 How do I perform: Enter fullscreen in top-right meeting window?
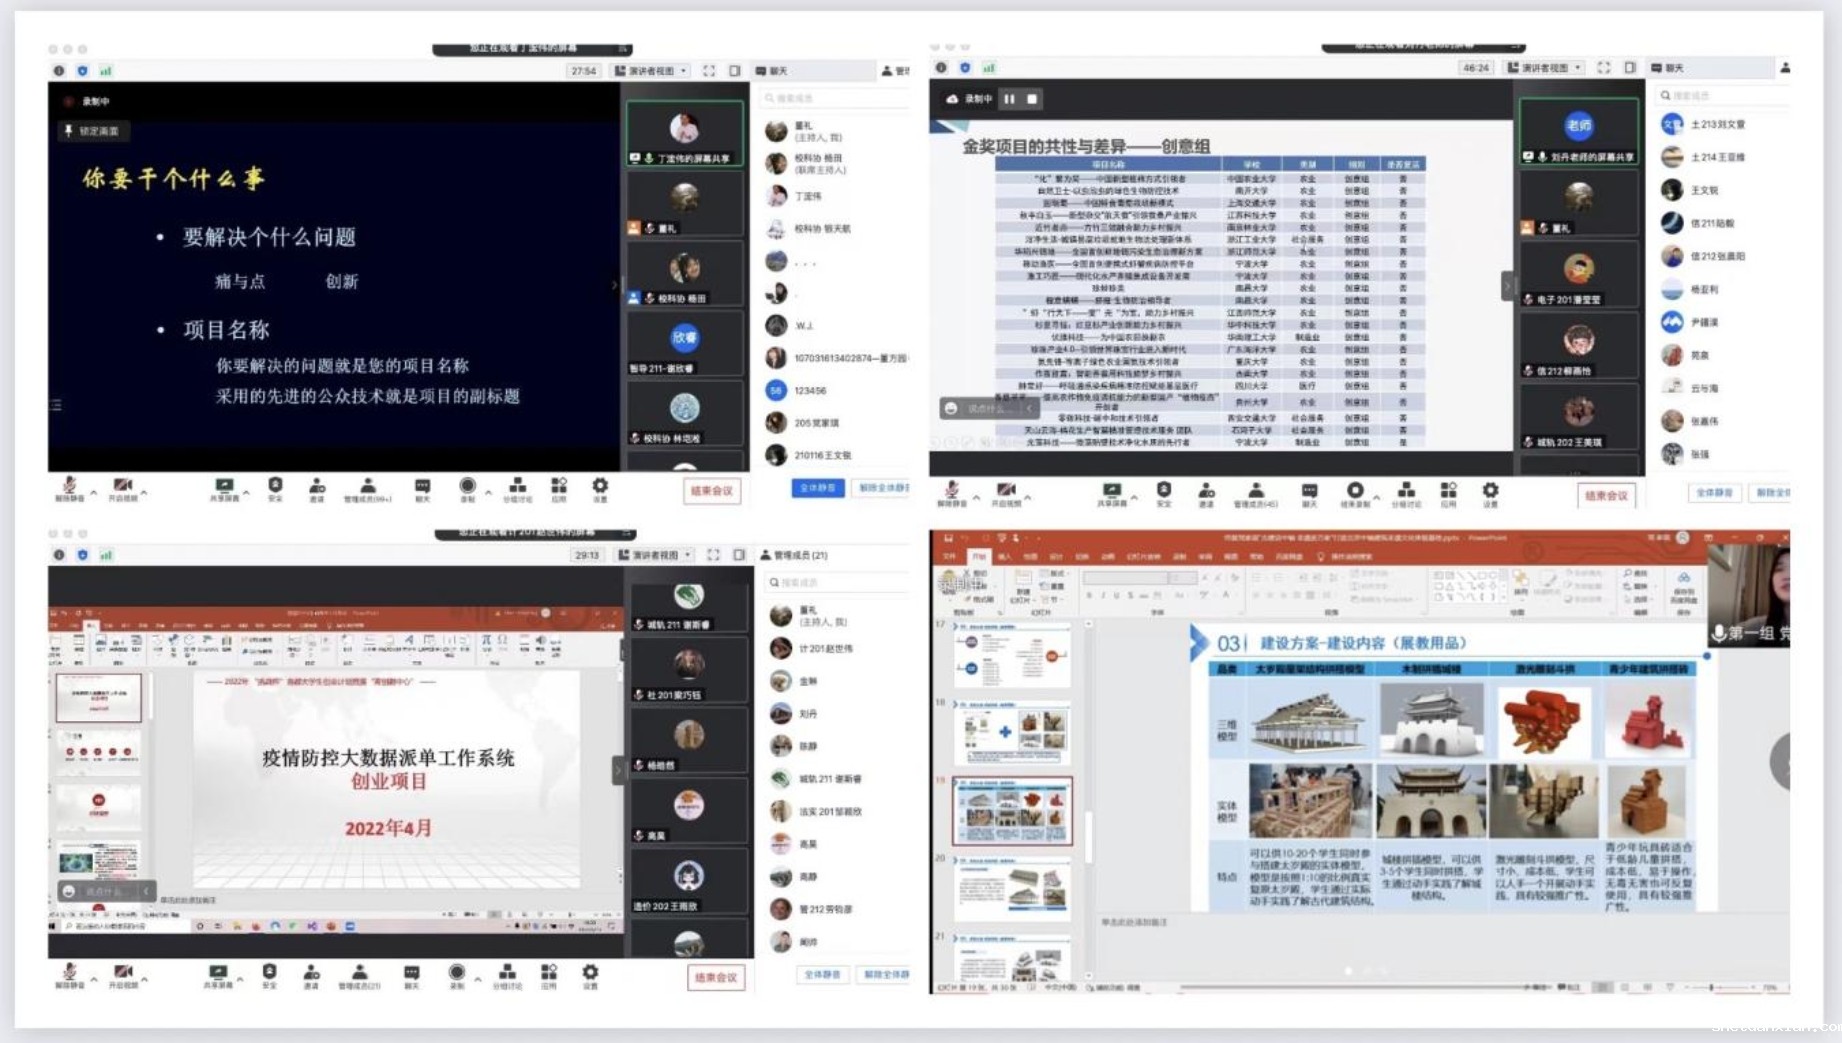click(x=1604, y=68)
